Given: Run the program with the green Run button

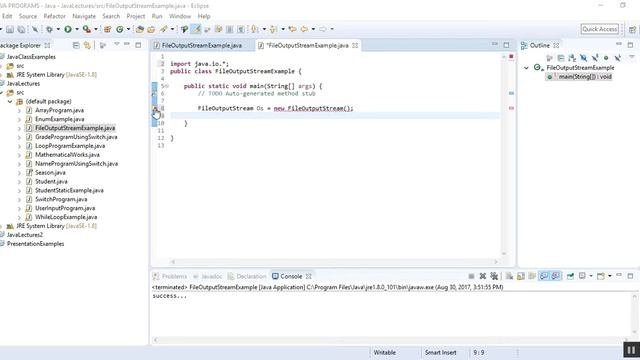Looking at the screenshot, I should (x=68, y=29).
